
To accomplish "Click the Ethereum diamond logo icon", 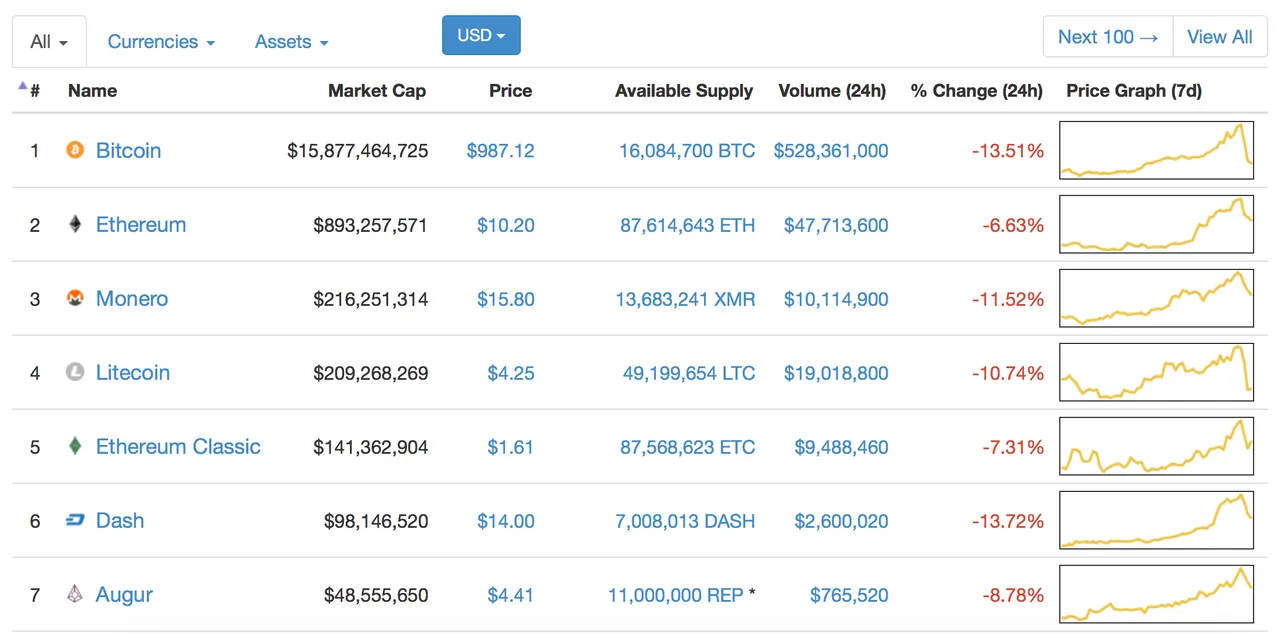I will [x=75, y=225].
